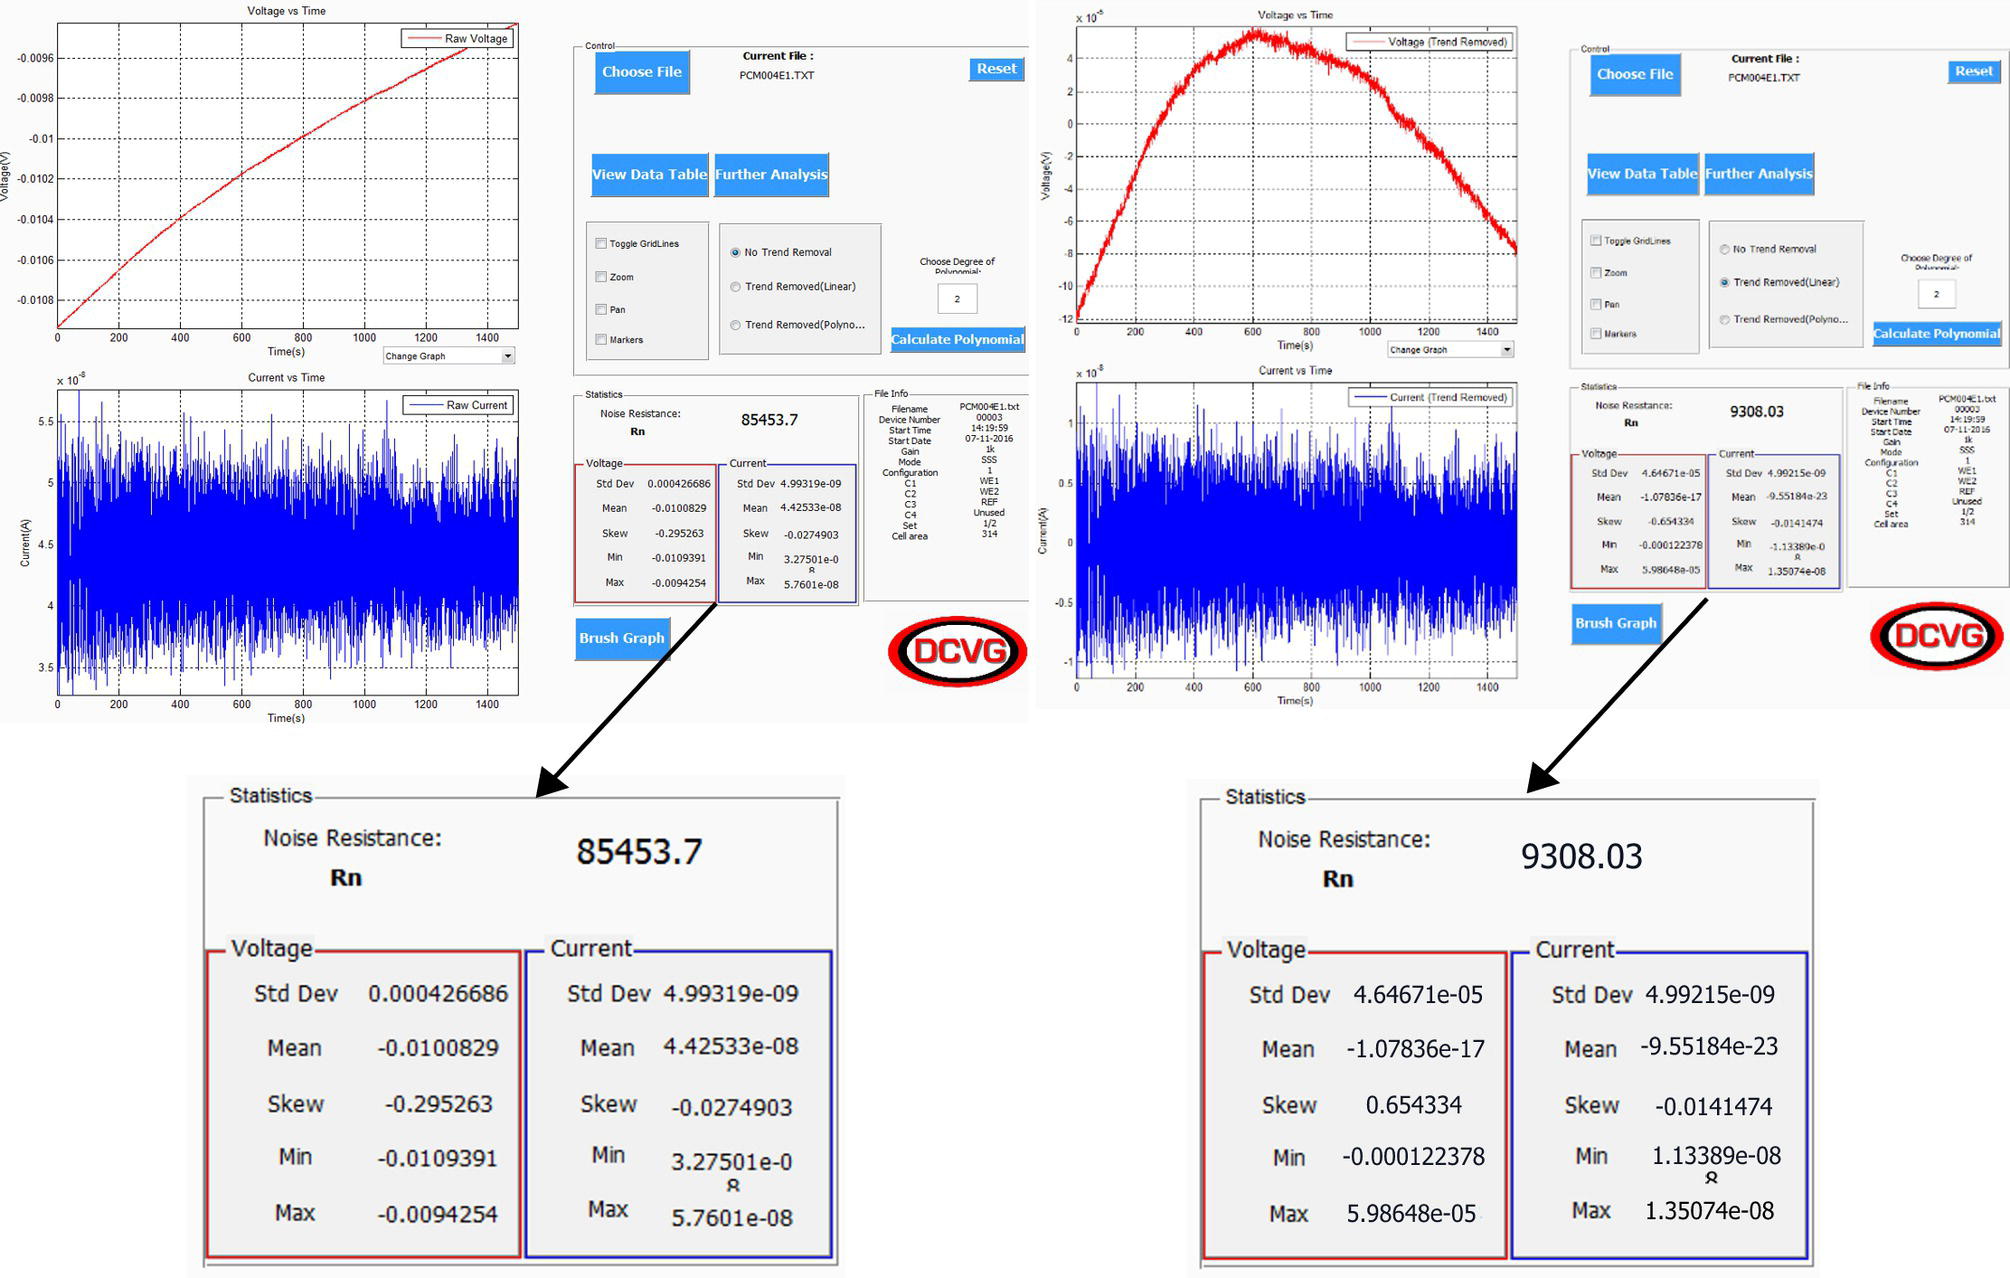2010x1278 pixels.
Task: Click current Max 1.35074e-08 in enlarged statistics panel
Action: (x=1710, y=1211)
